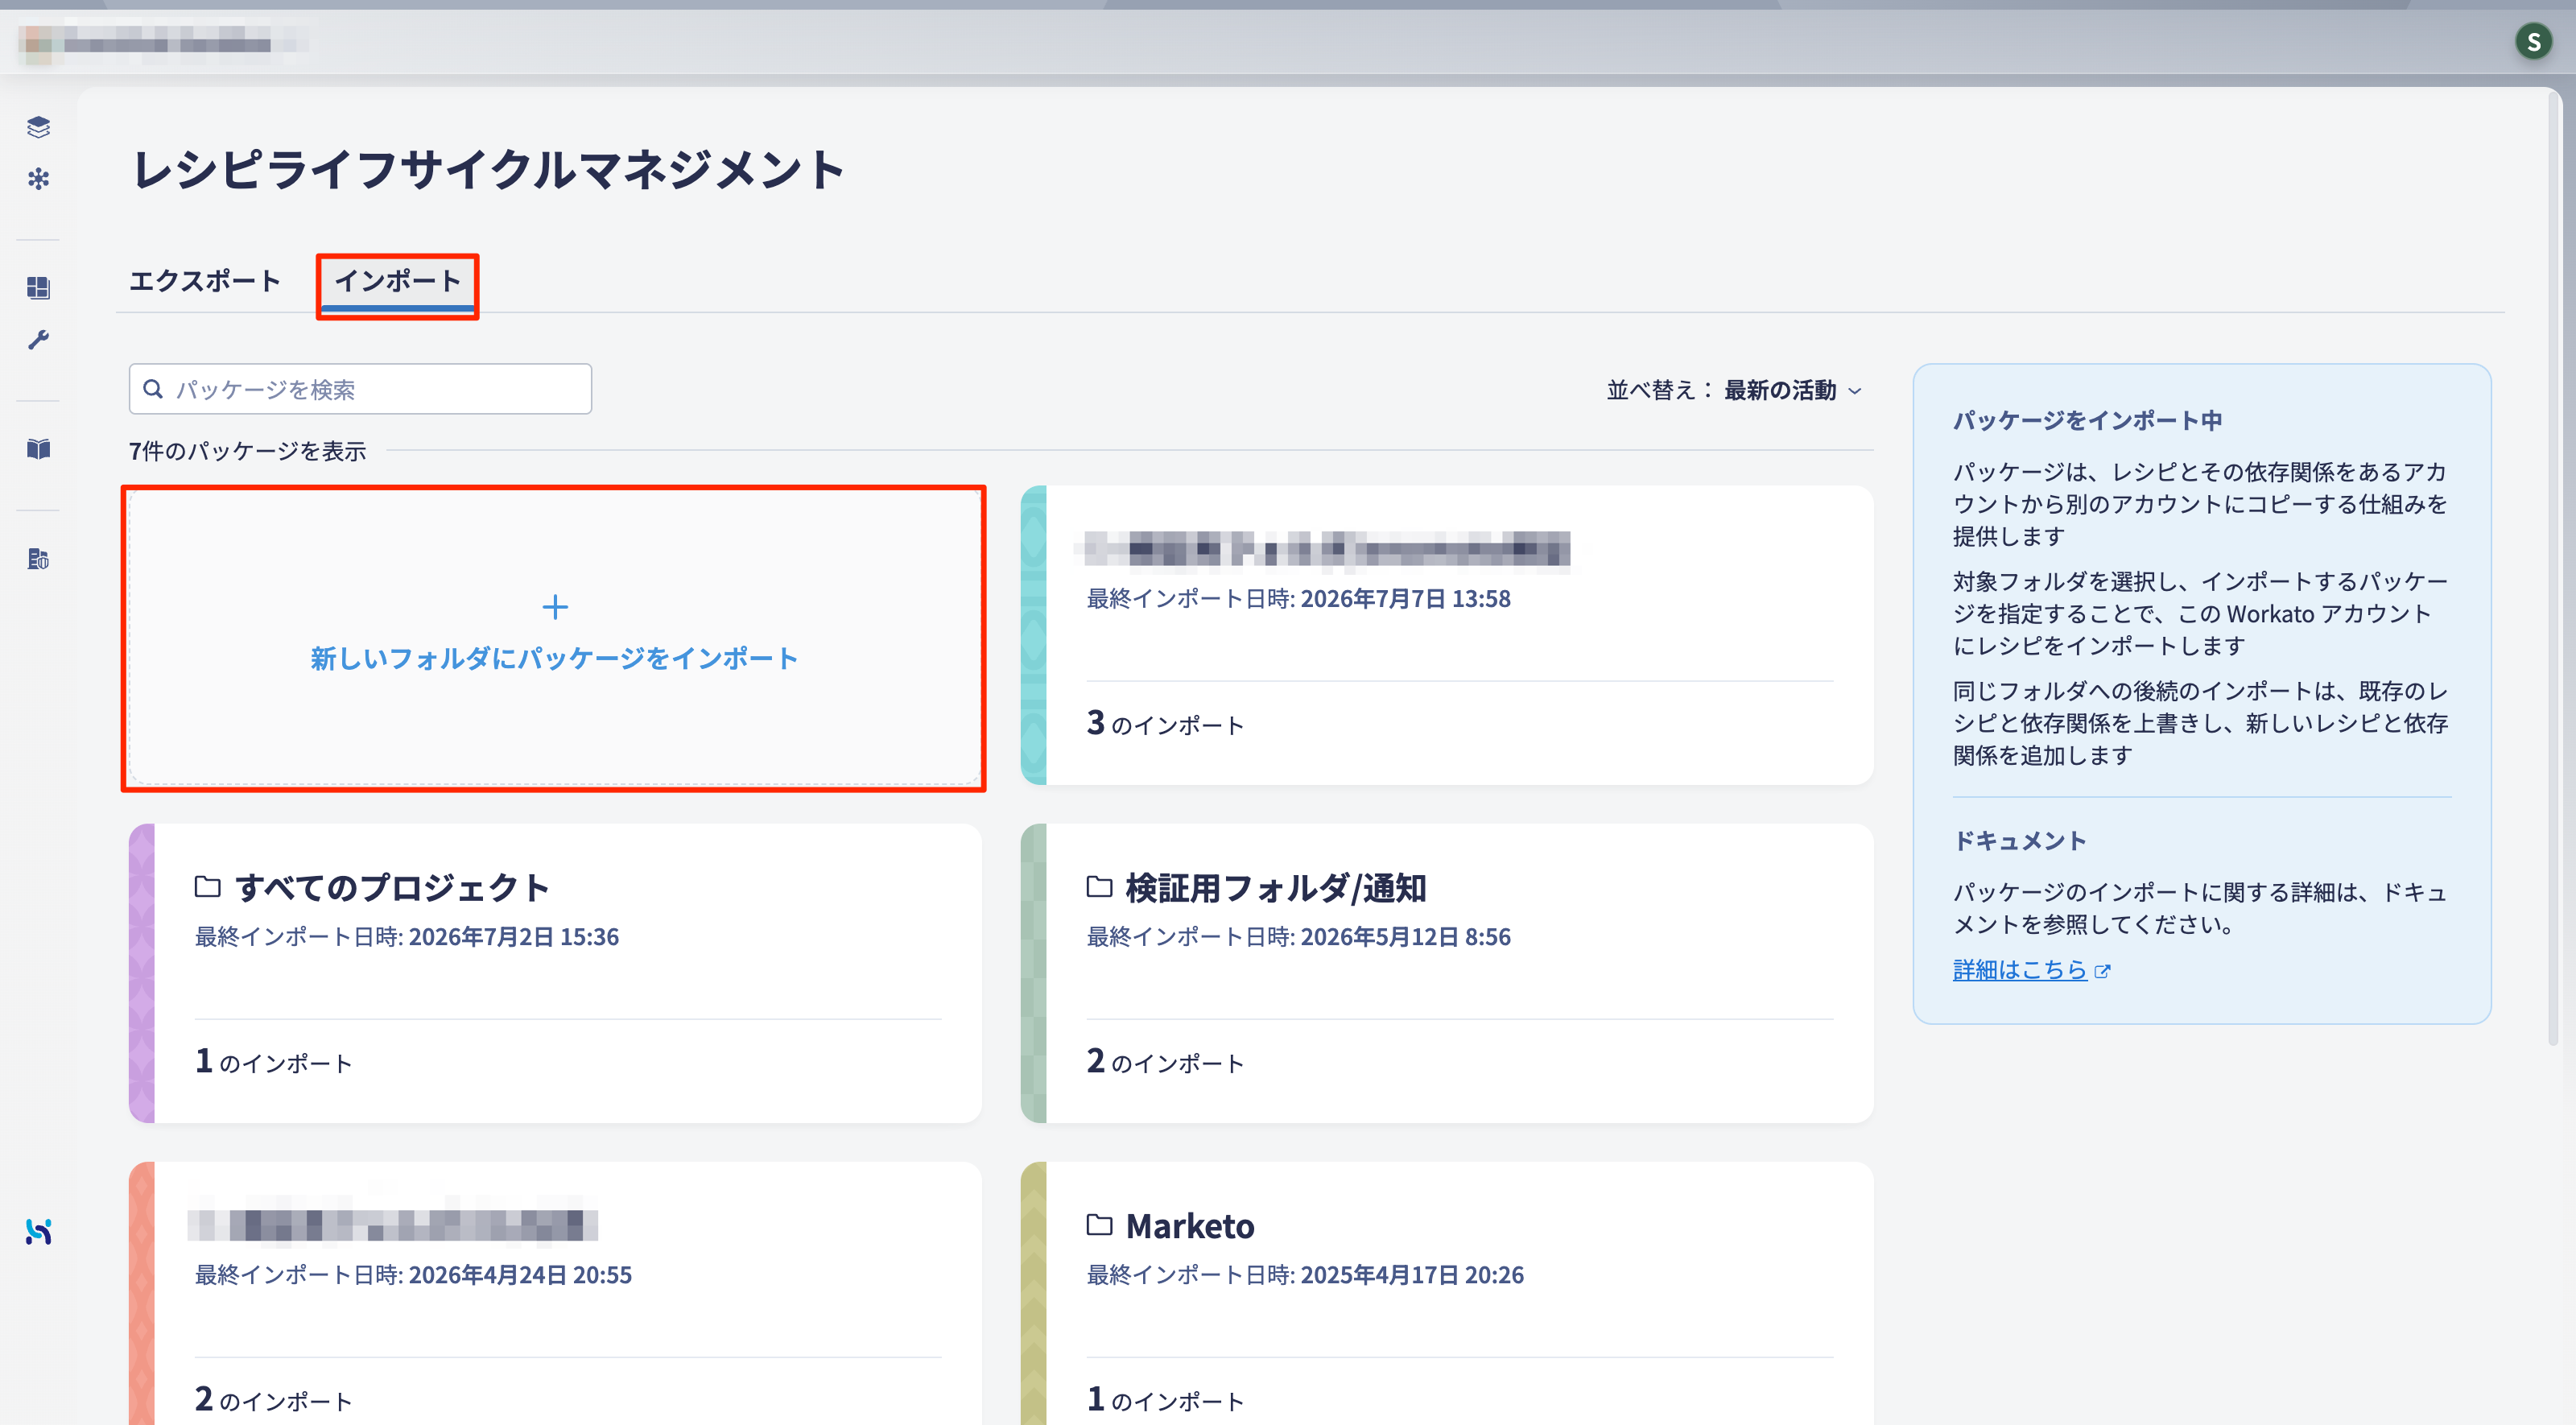
Task: Open the open-book library icon in sidebar
Action: pyautogui.click(x=38, y=449)
